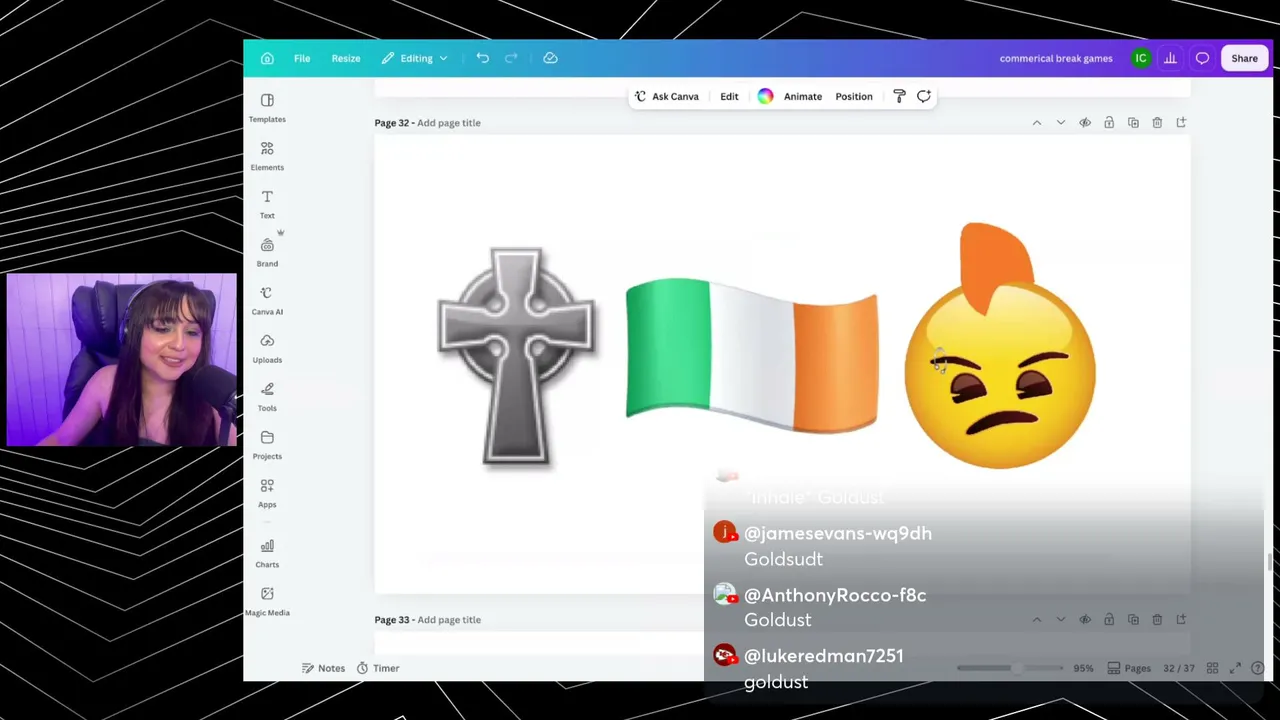Open the IC account avatar
Screen dimensions: 1280x720
(x=1140, y=58)
